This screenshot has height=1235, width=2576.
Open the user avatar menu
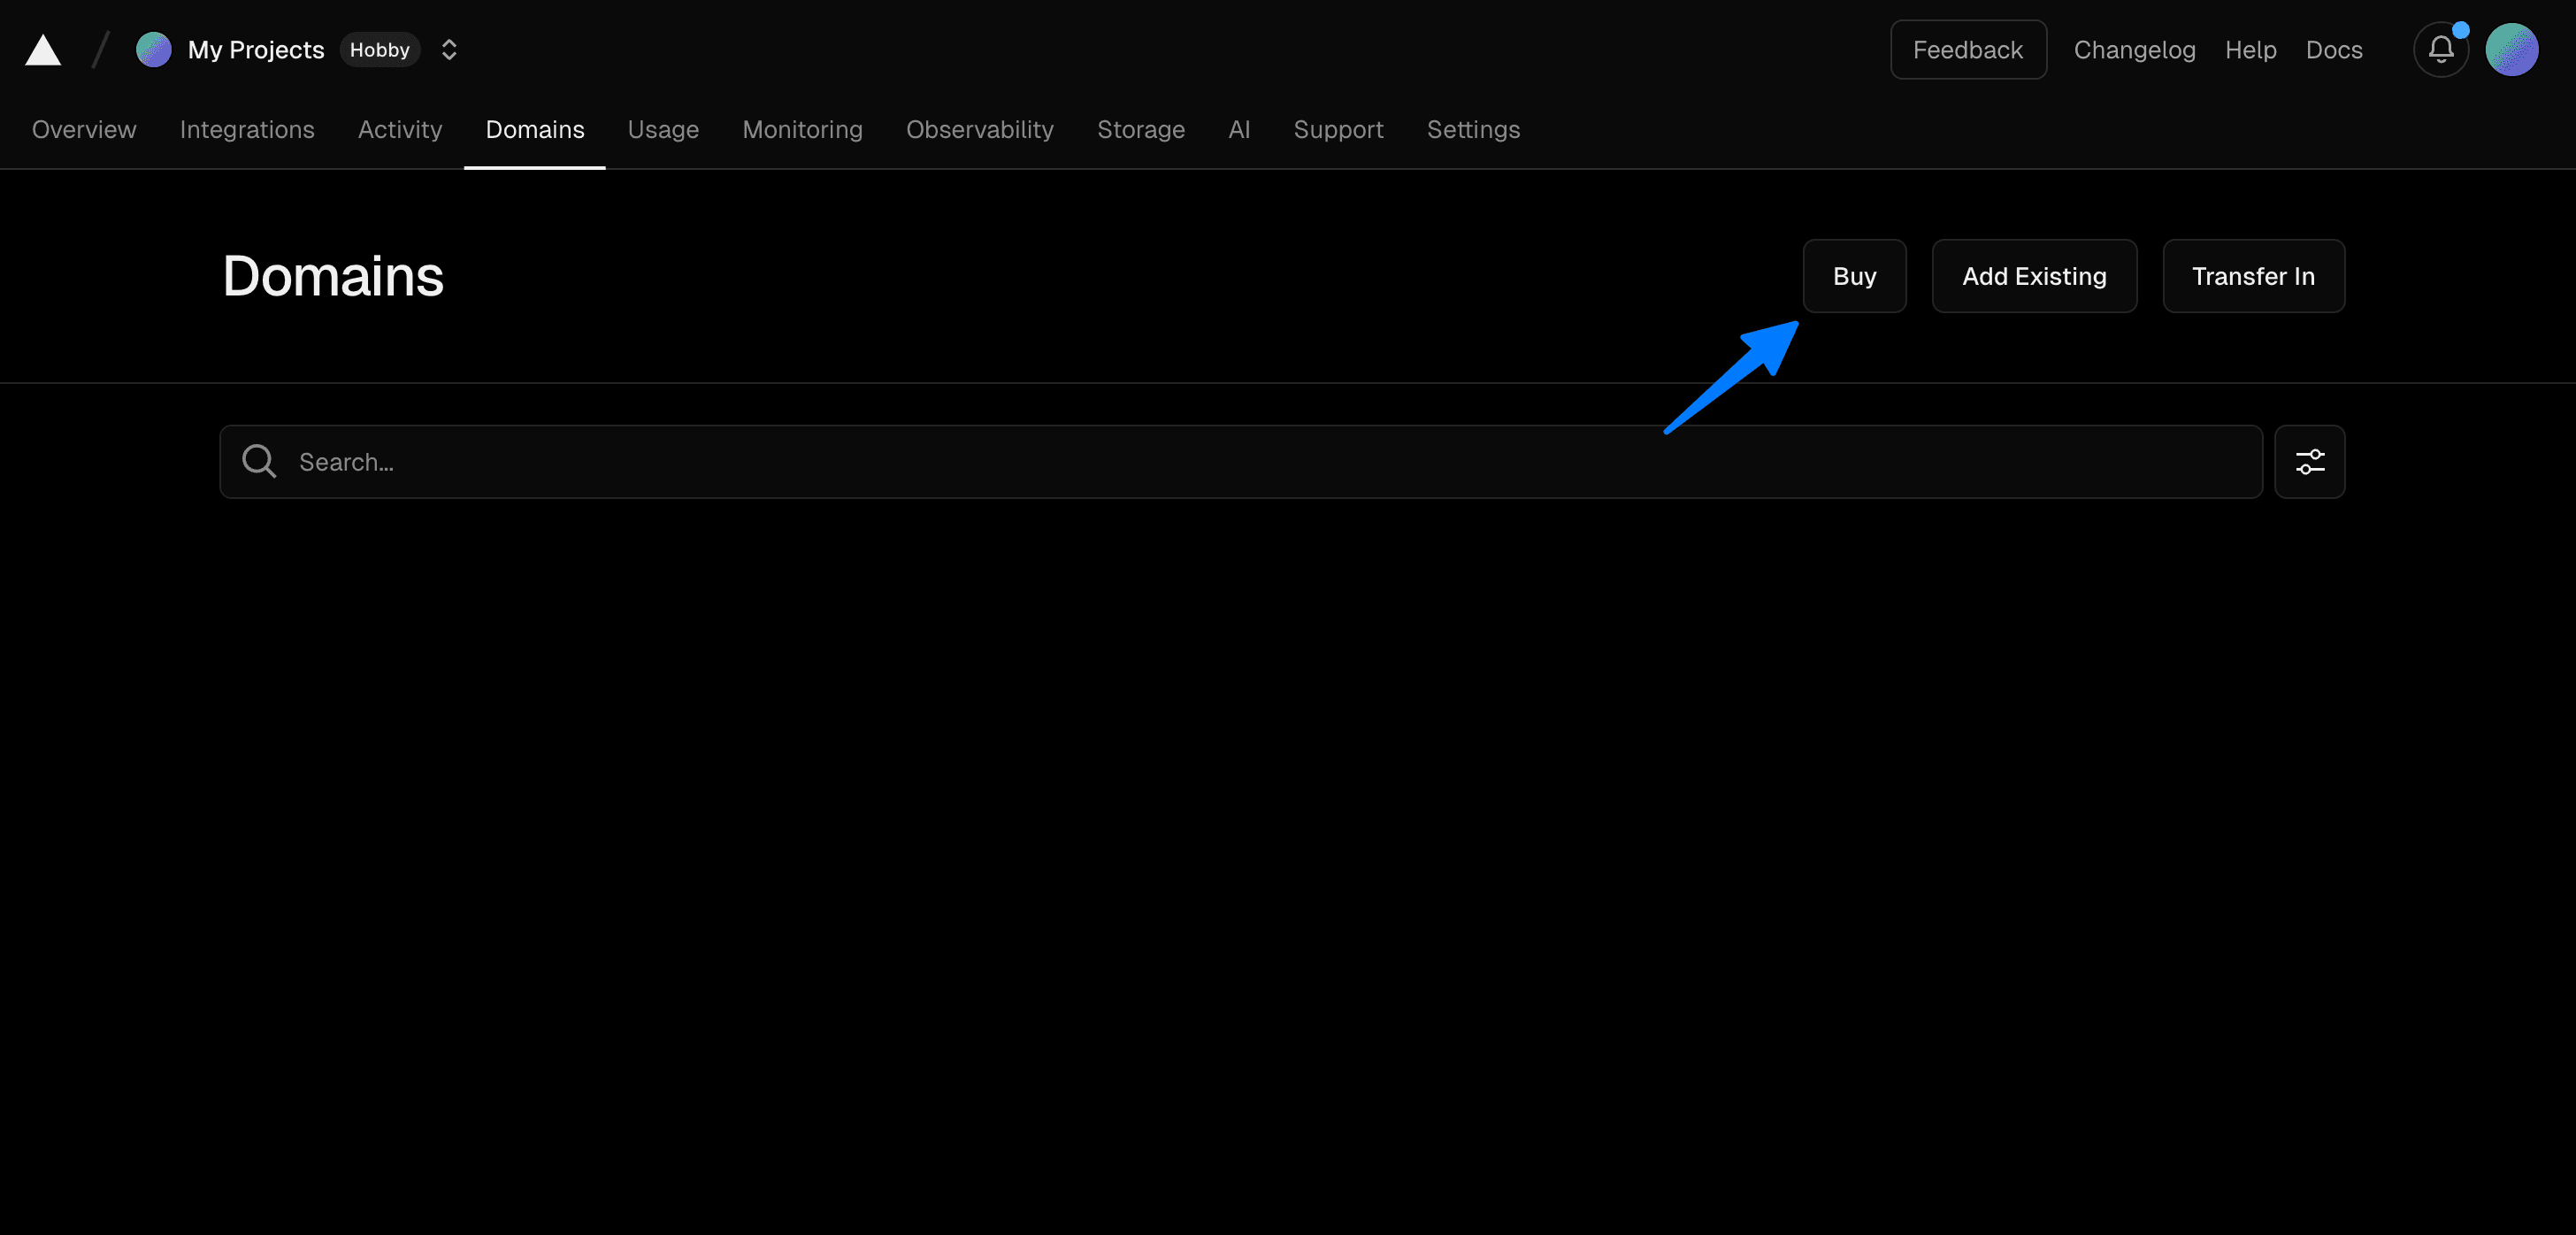(x=2511, y=50)
